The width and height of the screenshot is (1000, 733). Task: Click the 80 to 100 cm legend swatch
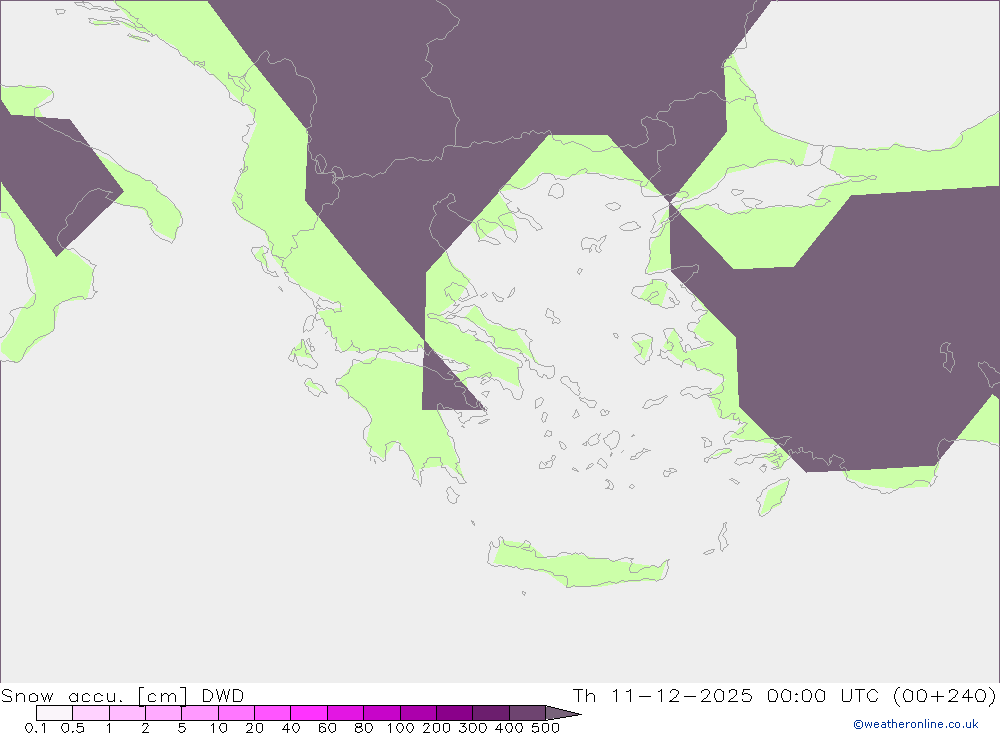(x=382, y=713)
